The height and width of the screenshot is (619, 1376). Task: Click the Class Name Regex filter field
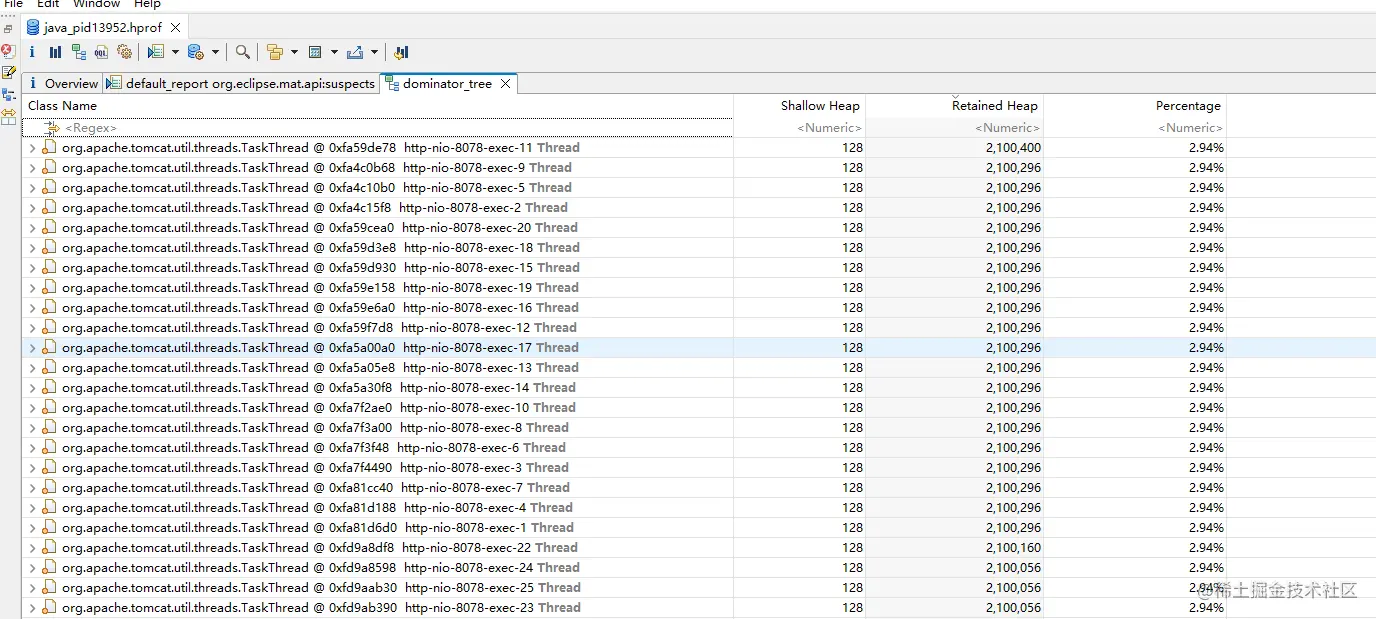pos(377,128)
